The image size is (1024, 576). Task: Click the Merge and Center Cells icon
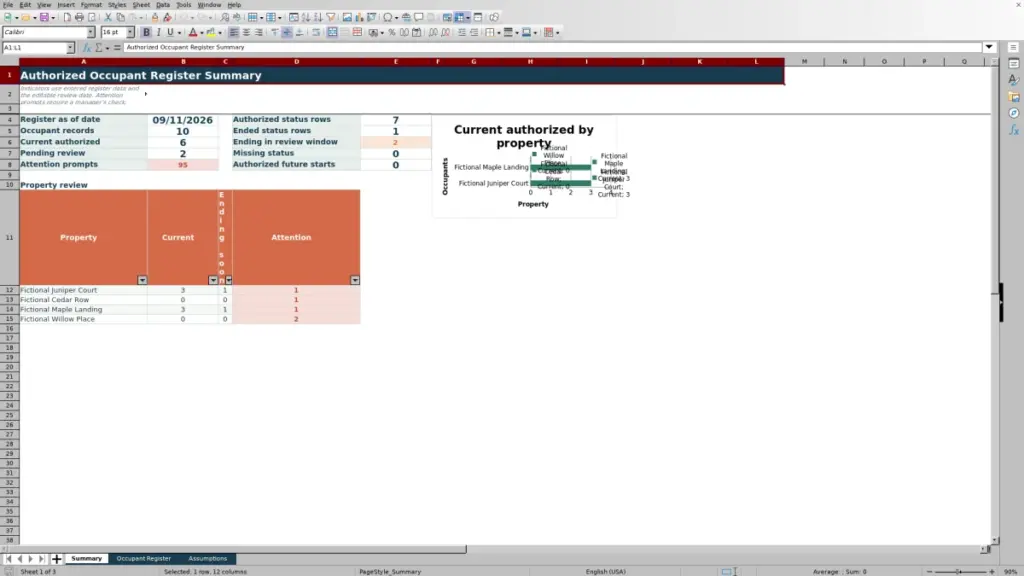pos(332,33)
